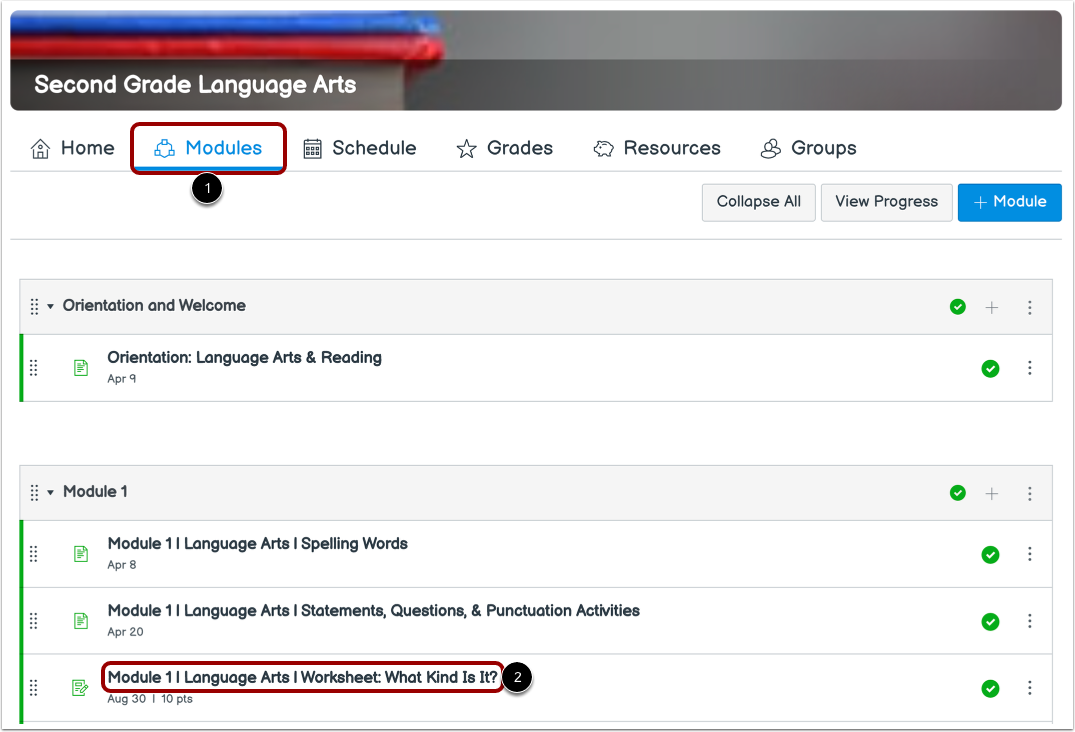Click the Collapse All button

pos(758,202)
